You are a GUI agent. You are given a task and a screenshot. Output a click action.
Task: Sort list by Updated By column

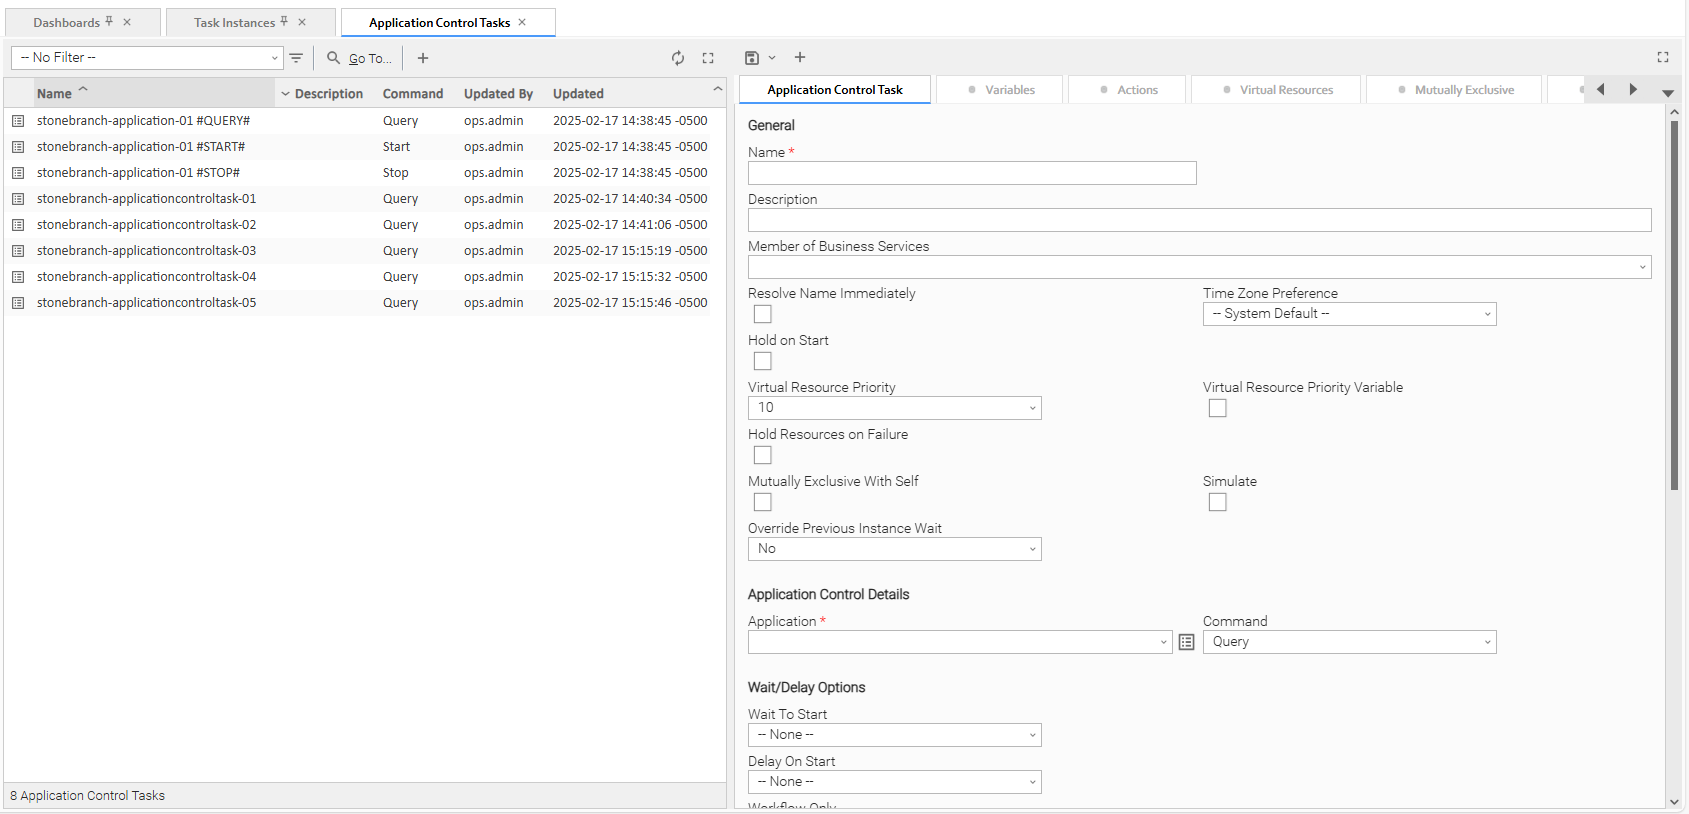point(498,94)
